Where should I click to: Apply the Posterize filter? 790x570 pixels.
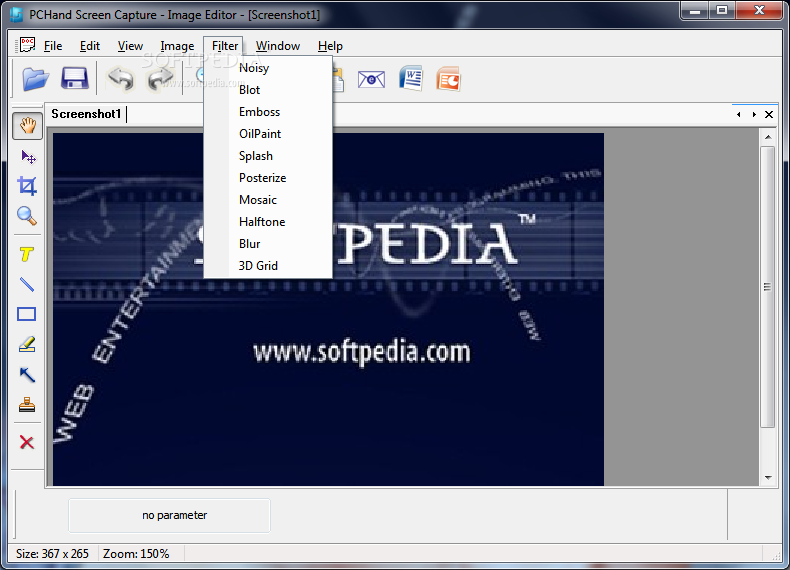pos(268,178)
